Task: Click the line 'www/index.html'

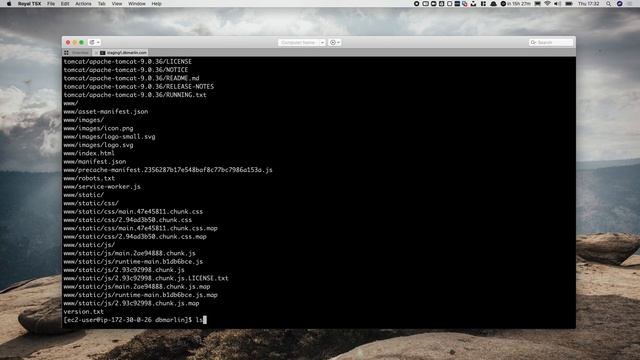Action: pyautogui.click(x=89, y=153)
